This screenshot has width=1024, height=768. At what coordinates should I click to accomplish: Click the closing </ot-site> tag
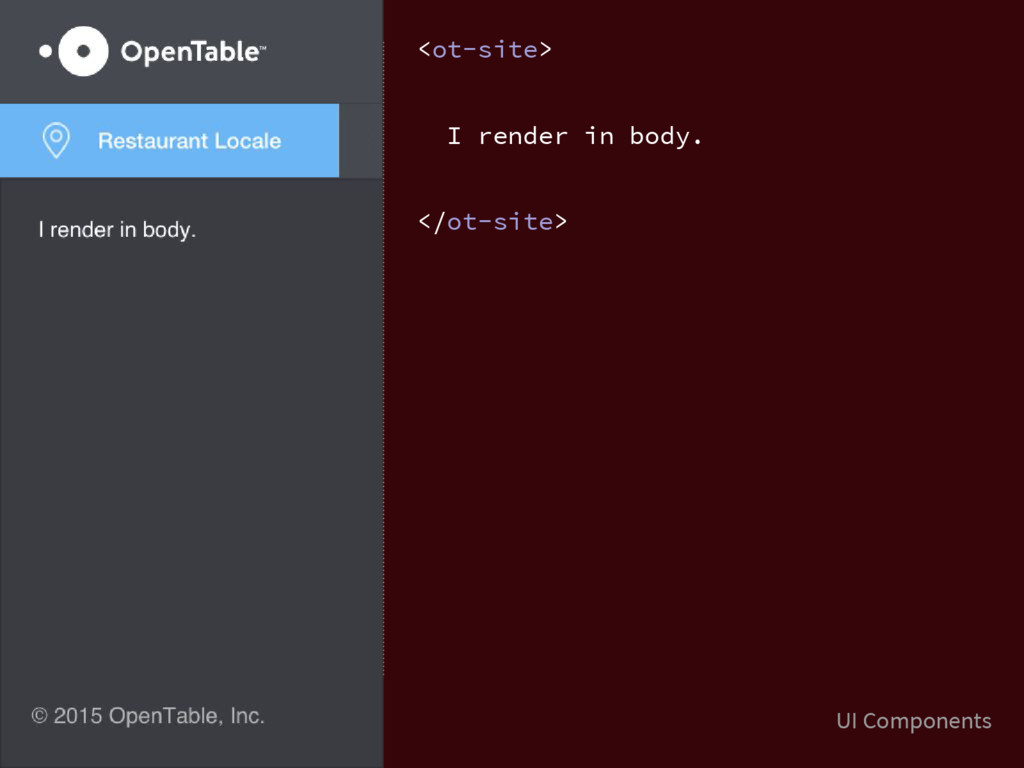tap(492, 222)
